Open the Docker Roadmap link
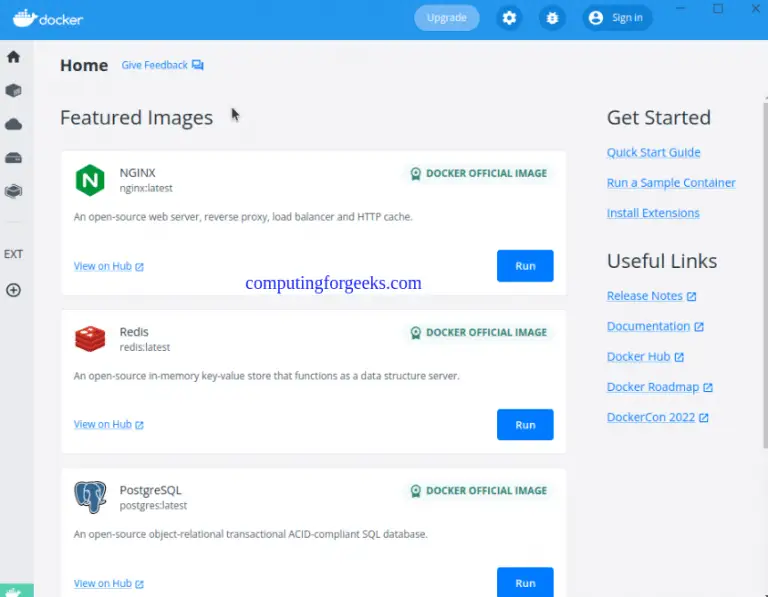The height and width of the screenshot is (597, 768). (x=659, y=387)
